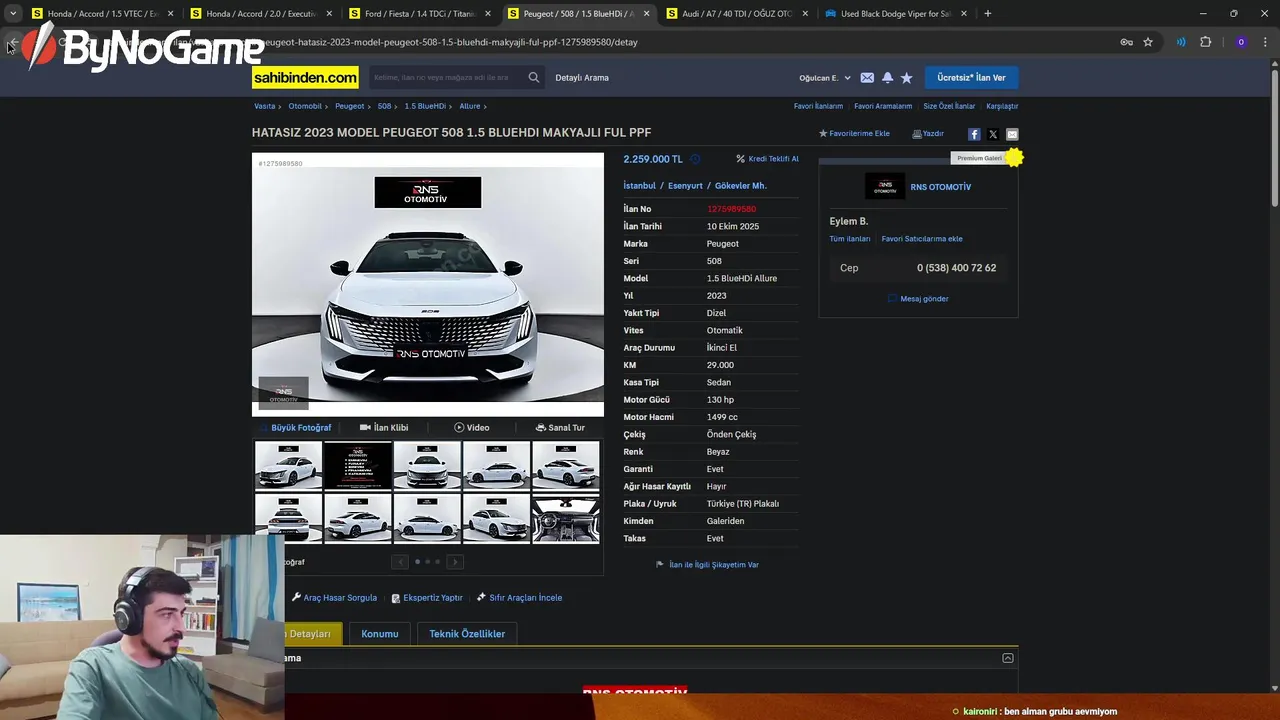Go to next thumbnail page arrow

click(455, 562)
